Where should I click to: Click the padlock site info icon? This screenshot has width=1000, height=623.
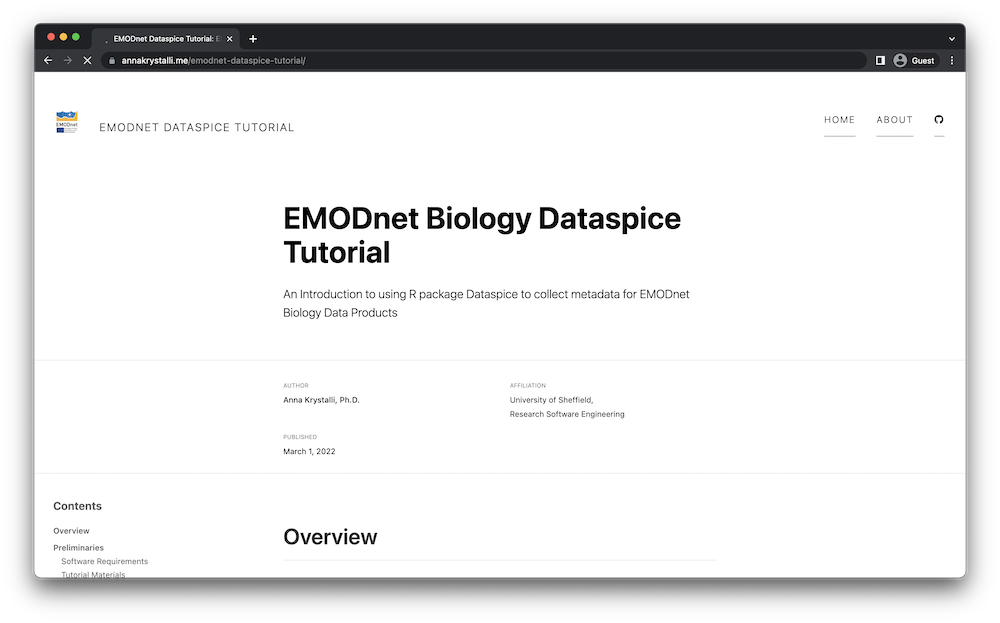[x=112, y=61]
